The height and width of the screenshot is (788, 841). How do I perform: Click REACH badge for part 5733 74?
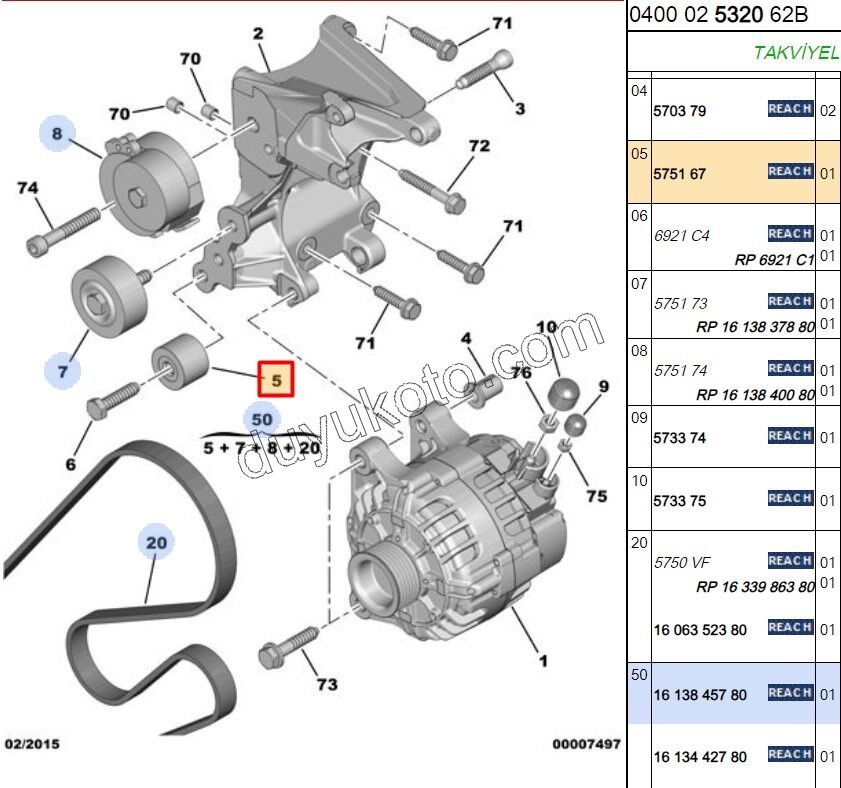click(x=789, y=436)
